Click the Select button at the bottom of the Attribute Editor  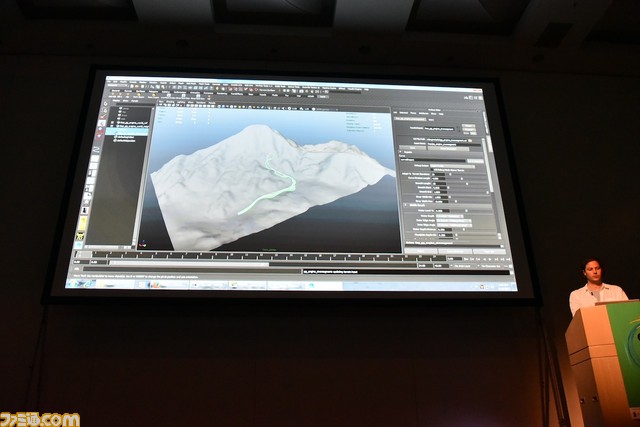(410, 249)
